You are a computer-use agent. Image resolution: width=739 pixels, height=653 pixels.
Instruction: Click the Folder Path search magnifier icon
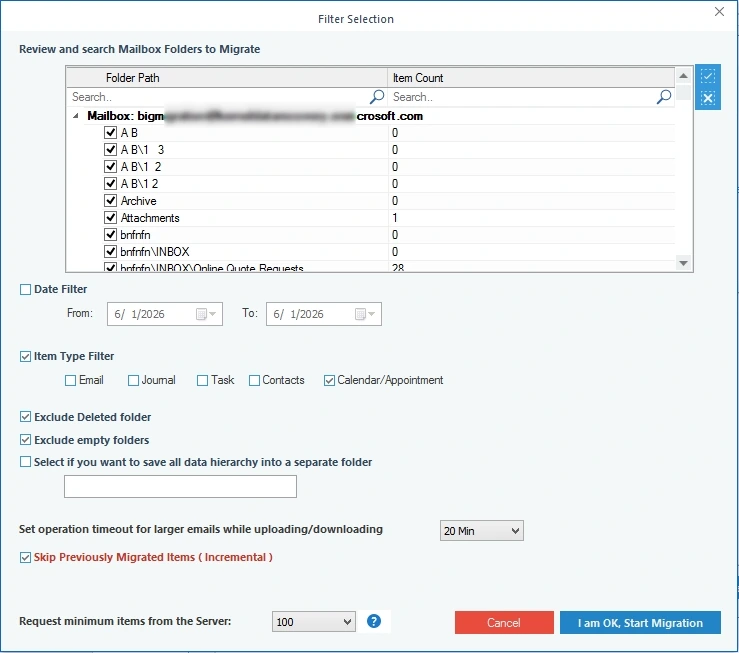[x=377, y=97]
